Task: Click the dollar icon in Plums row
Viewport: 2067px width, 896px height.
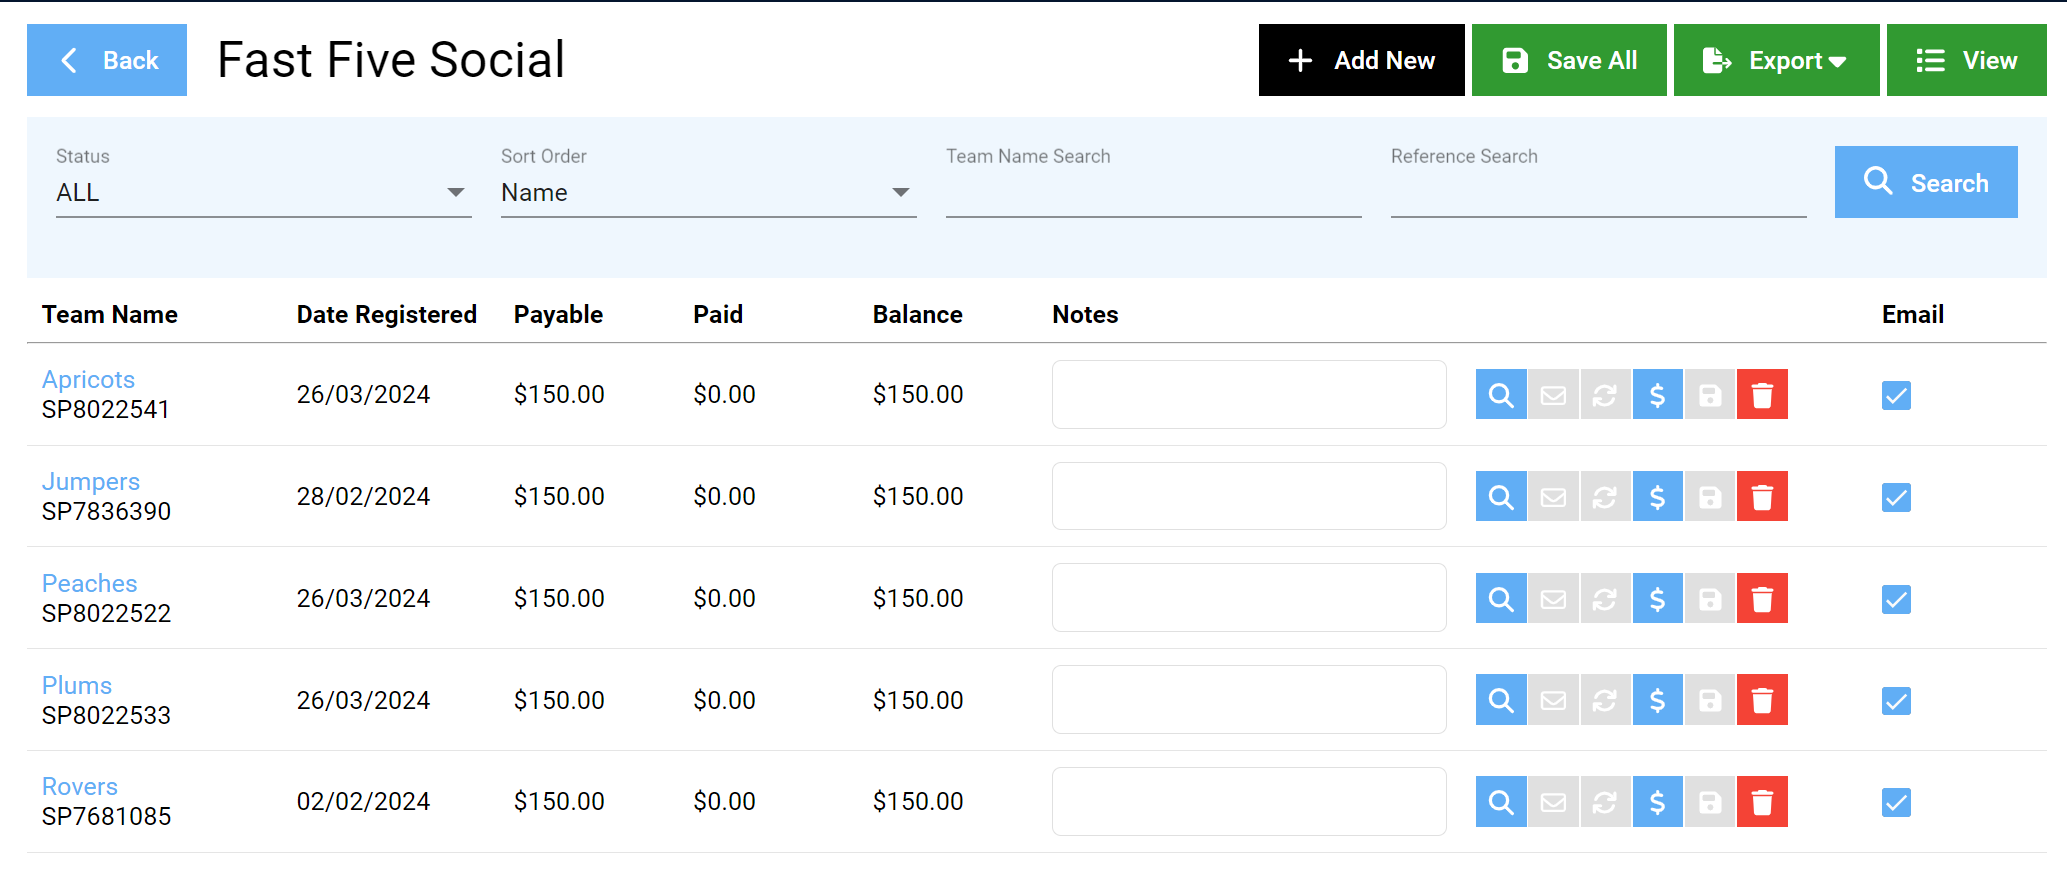Action: click(x=1657, y=701)
